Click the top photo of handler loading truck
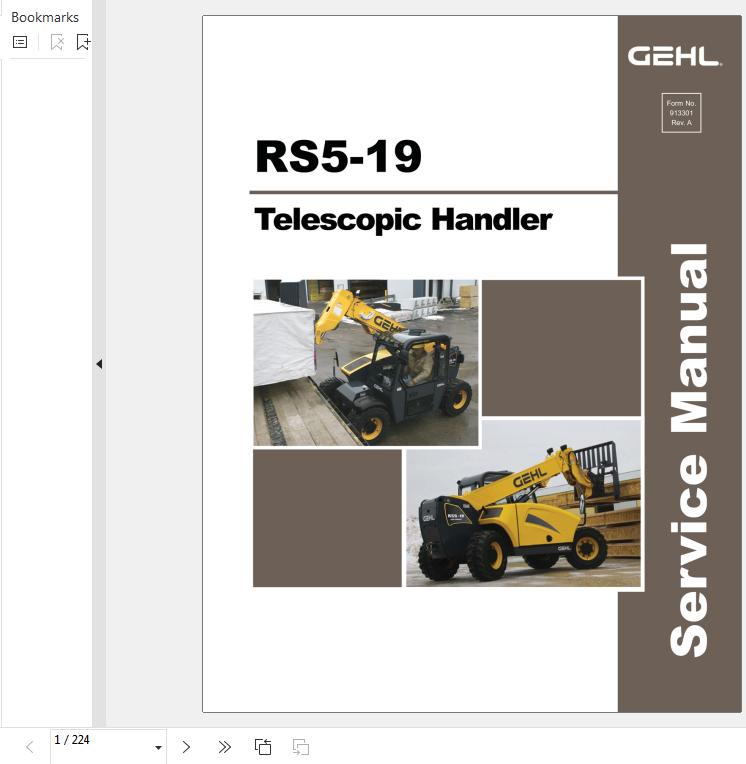Screen dimensions: 746x764 pos(366,363)
